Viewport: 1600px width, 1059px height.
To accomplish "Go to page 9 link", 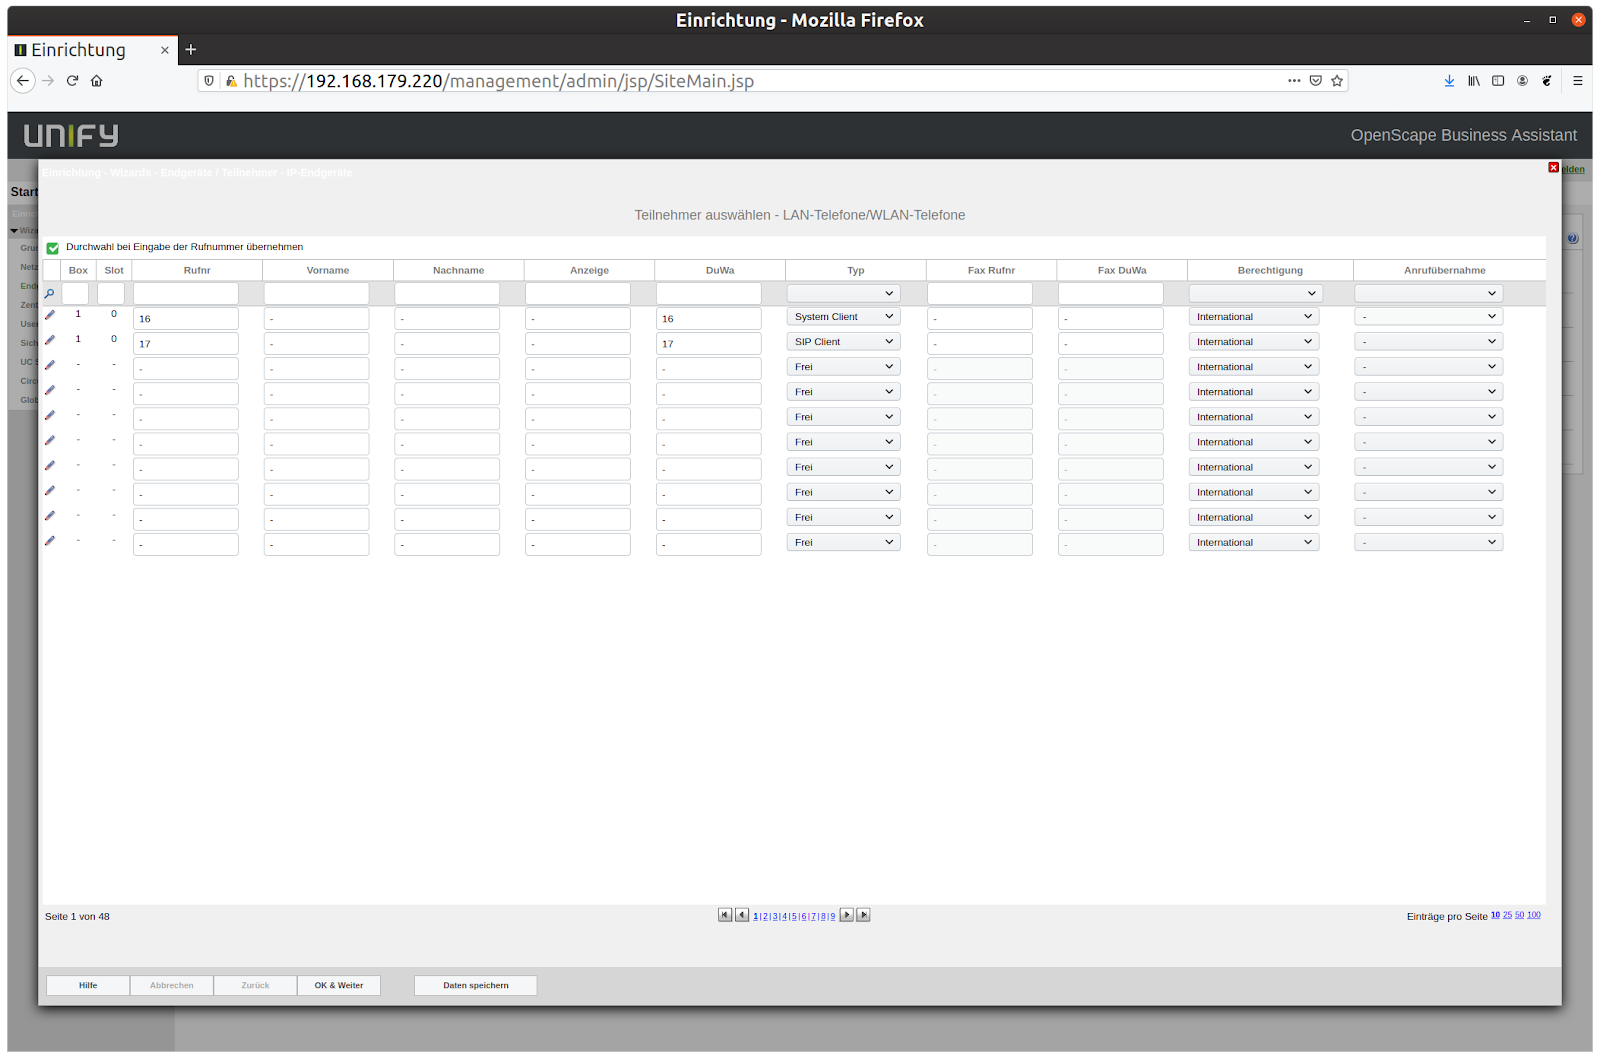I will coord(832,916).
